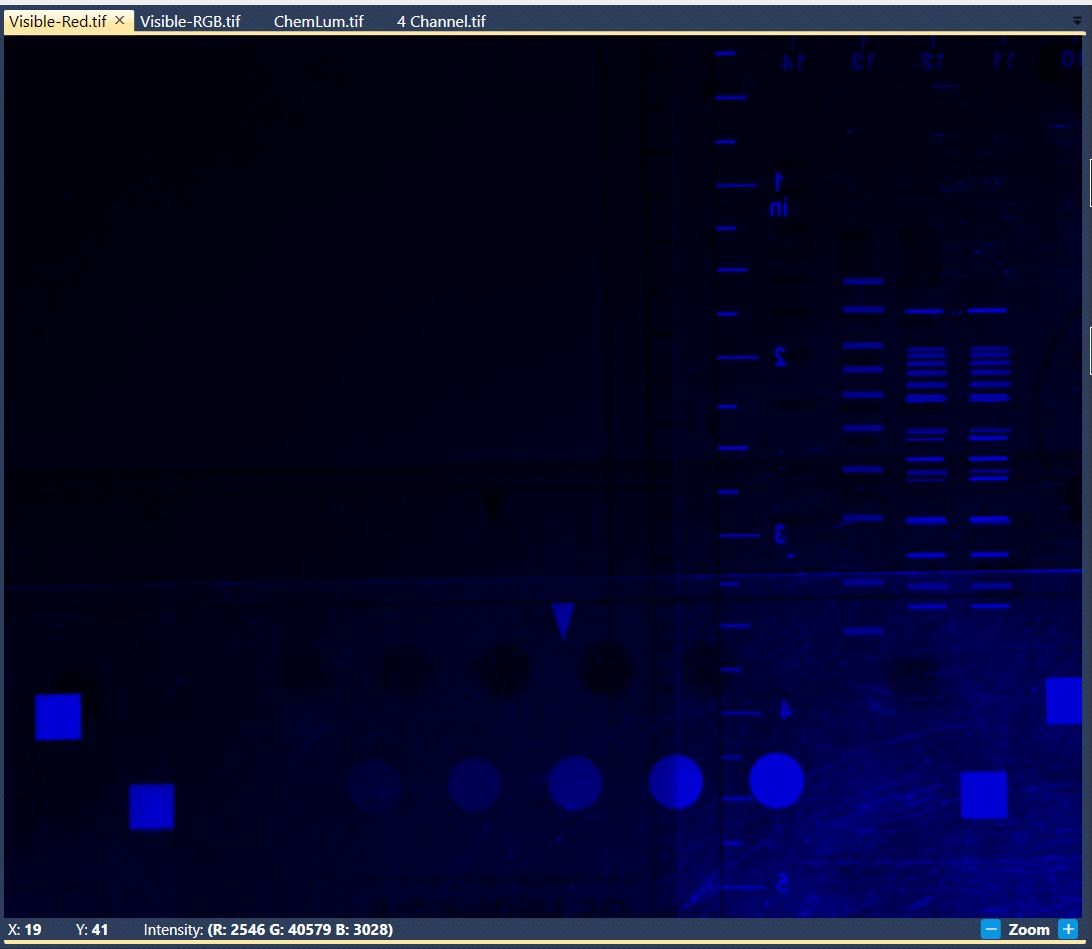1092x949 pixels.
Task: Click the dark triangle marker in image
Action: 493,507
